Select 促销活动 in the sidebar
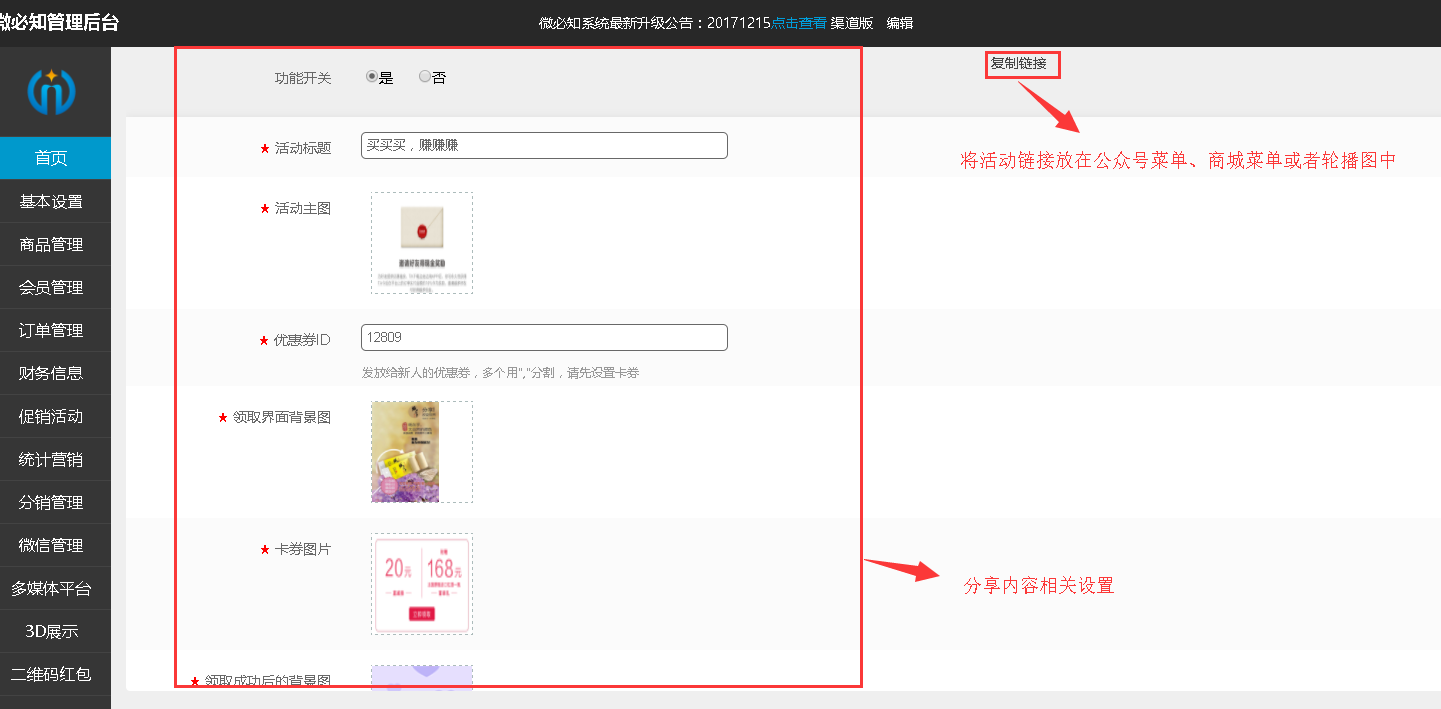The image size is (1441, 709). coord(55,416)
